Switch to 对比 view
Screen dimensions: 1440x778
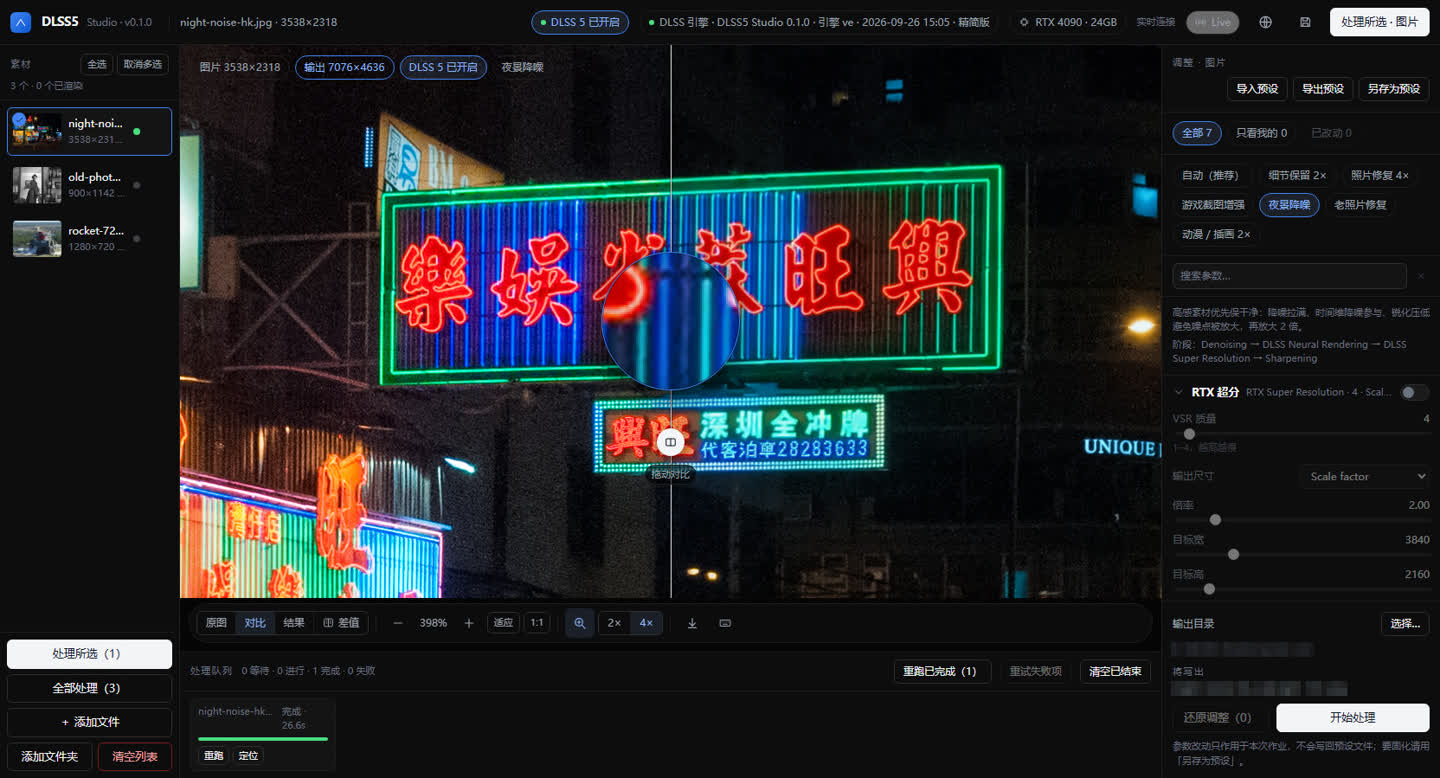[255, 623]
